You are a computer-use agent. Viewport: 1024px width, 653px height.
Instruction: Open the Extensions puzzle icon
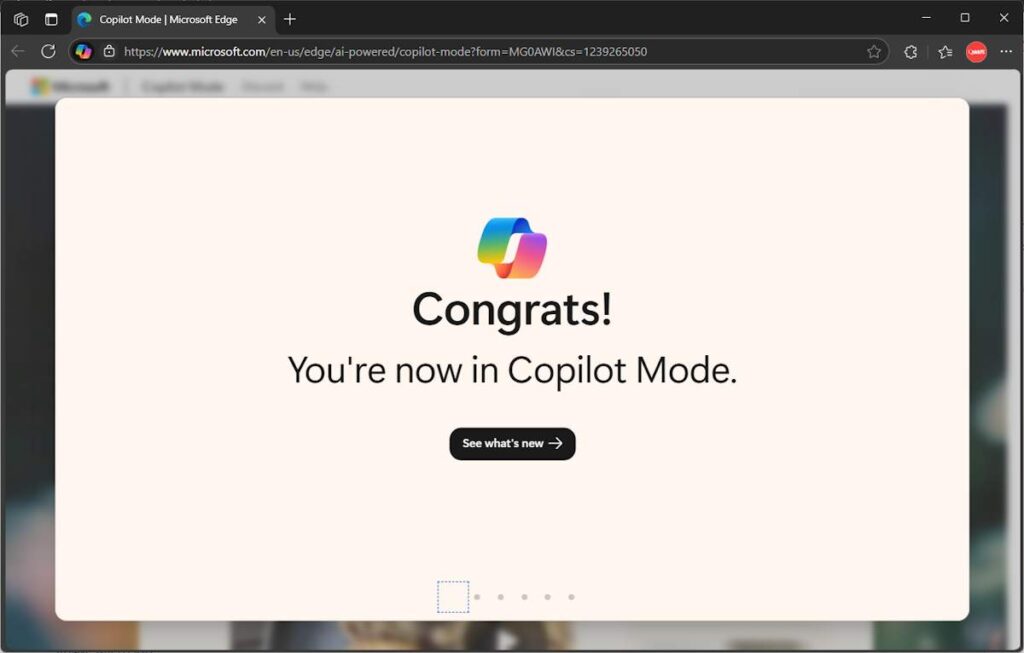coord(910,51)
